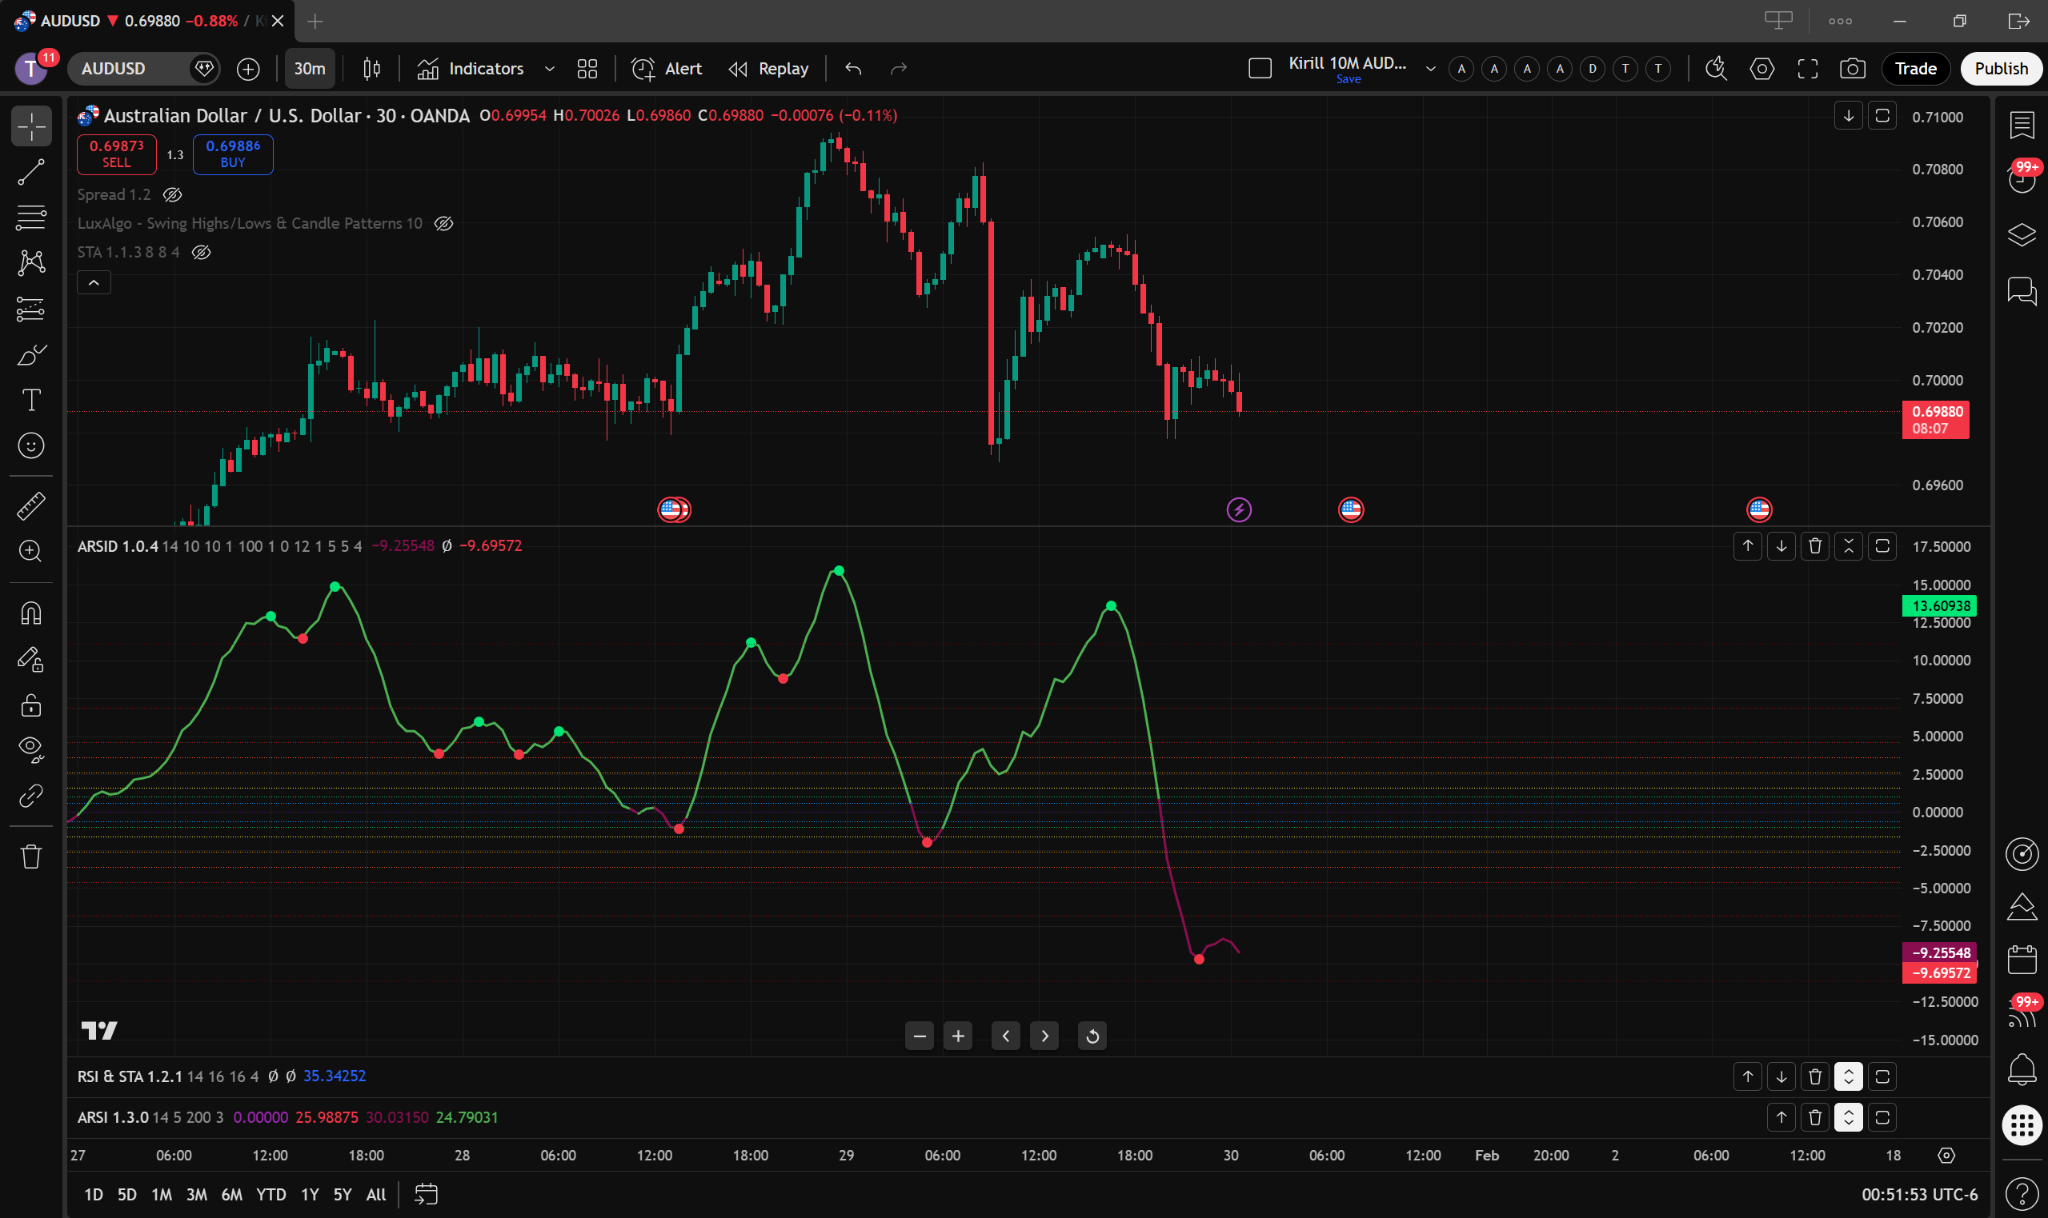Click the trash Remove objects icon
This screenshot has height=1218, width=2048.
[x=31, y=857]
